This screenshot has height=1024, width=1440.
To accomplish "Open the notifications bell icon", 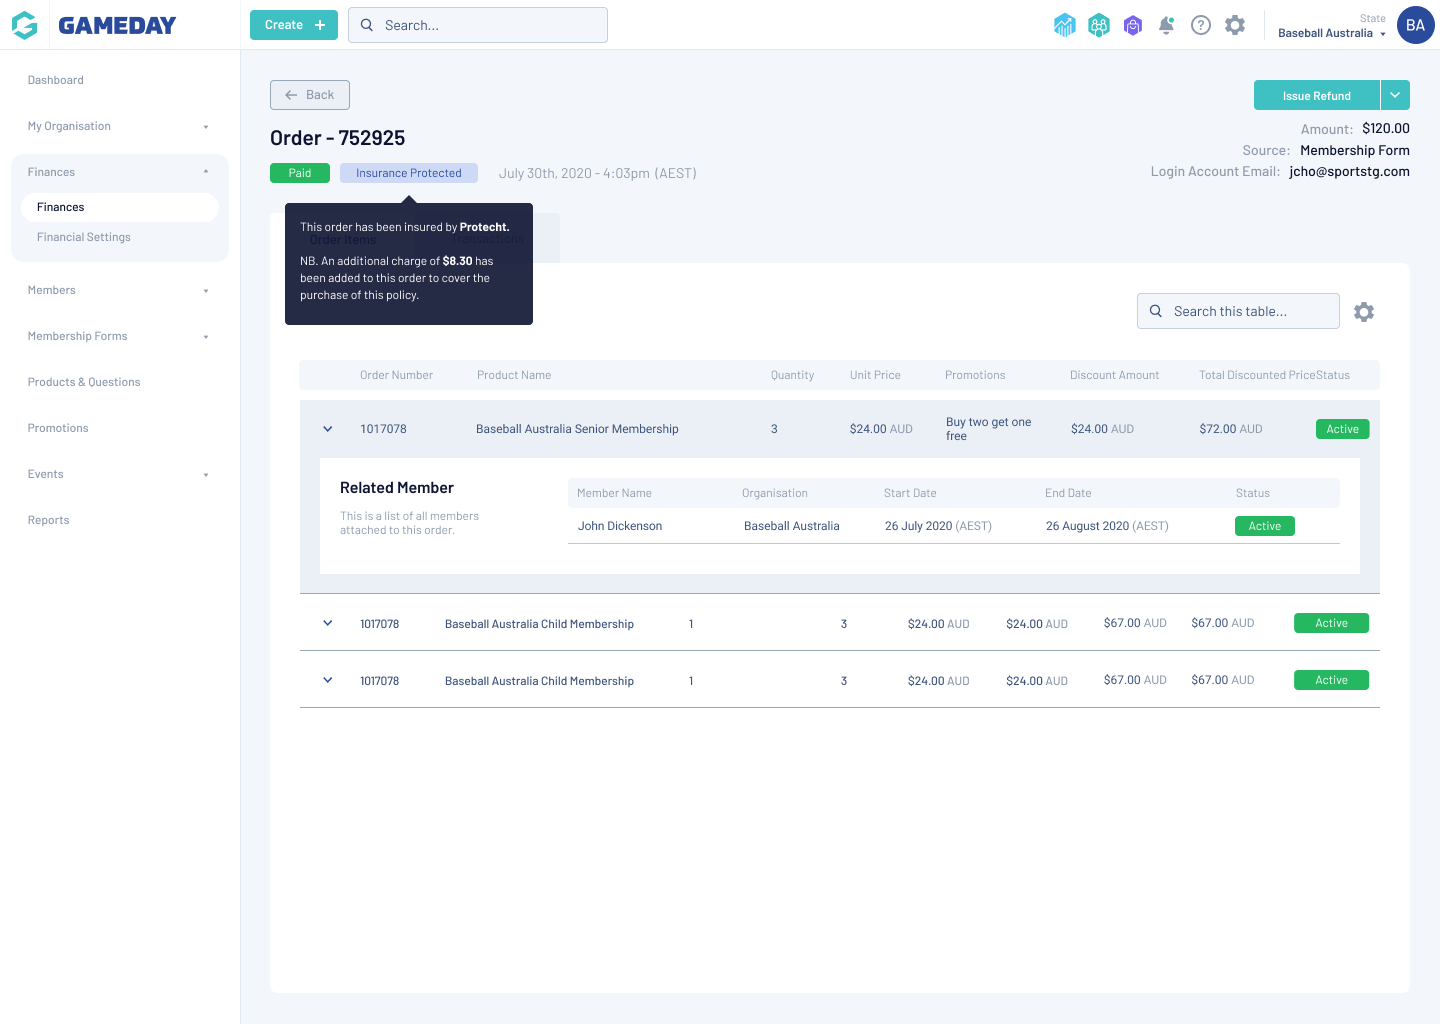I will pos(1166,25).
